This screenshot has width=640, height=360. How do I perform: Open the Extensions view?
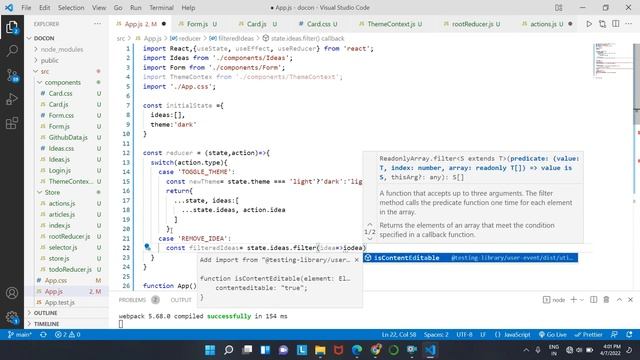click(12, 122)
